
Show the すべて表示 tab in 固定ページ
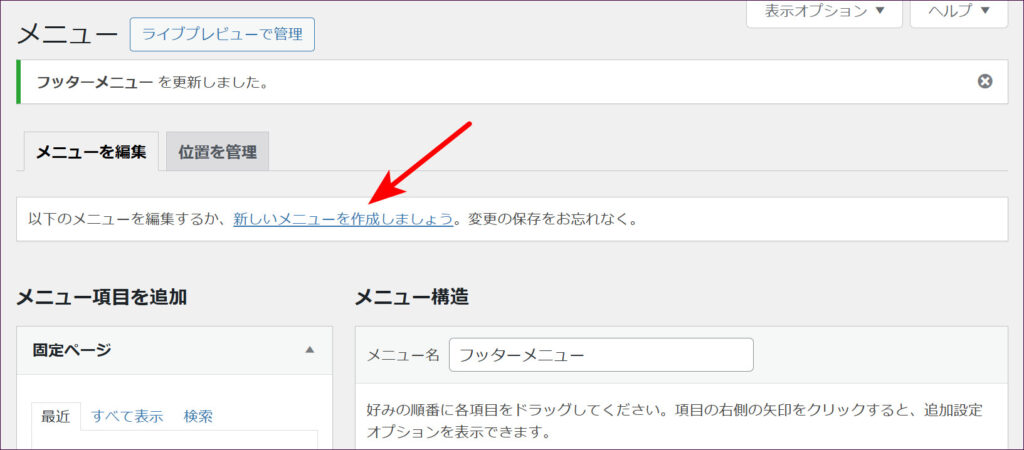127,416
